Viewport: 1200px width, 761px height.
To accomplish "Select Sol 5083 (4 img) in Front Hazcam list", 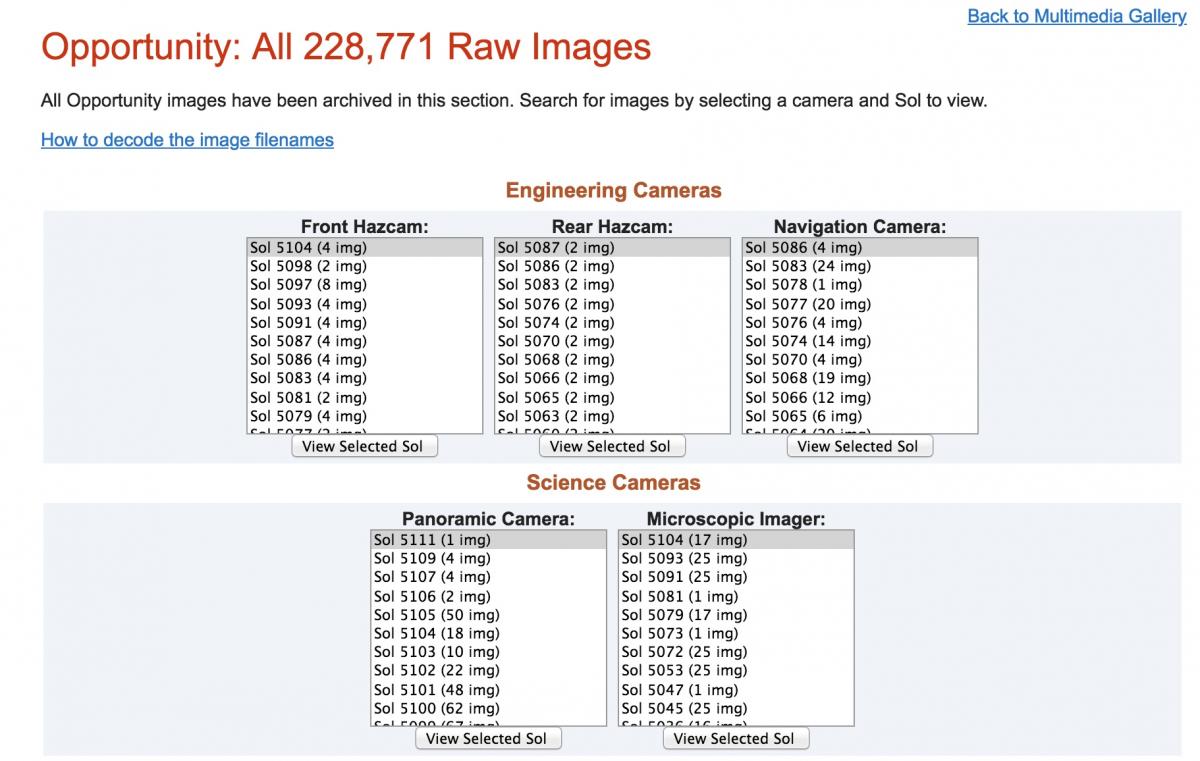I will pyautogui.click(x=364, y=379).
